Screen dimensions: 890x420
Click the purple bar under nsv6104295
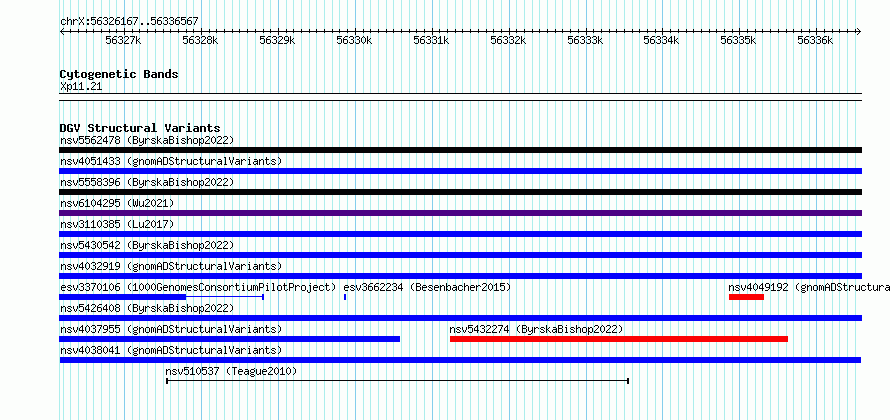point(460,213)
